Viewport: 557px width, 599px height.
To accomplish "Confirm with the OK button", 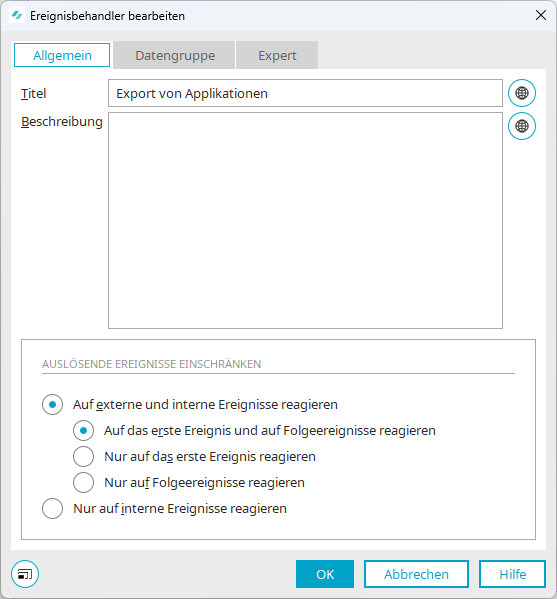I will pos(325,574).
